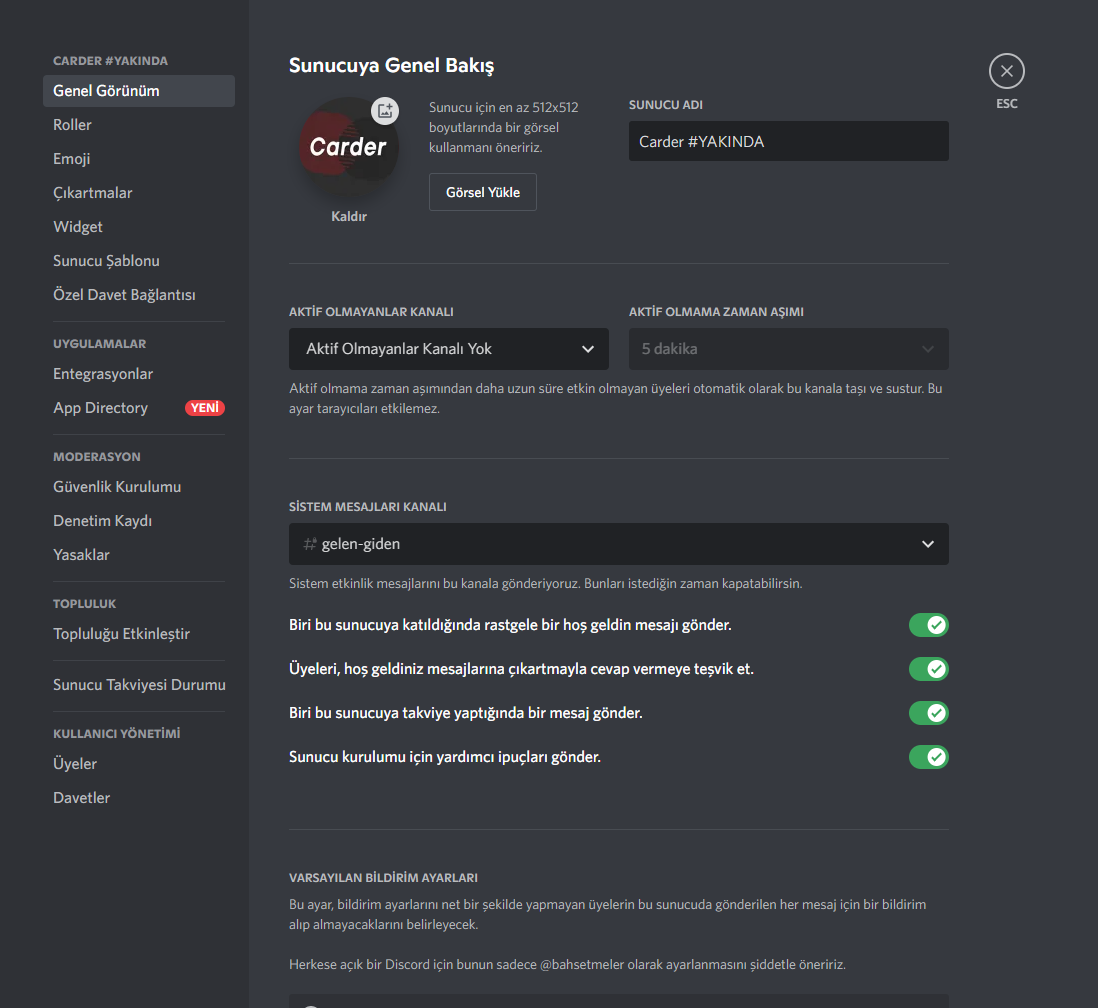
Task: Close settings with the ESC circle icon
Action: point(1006,71)
